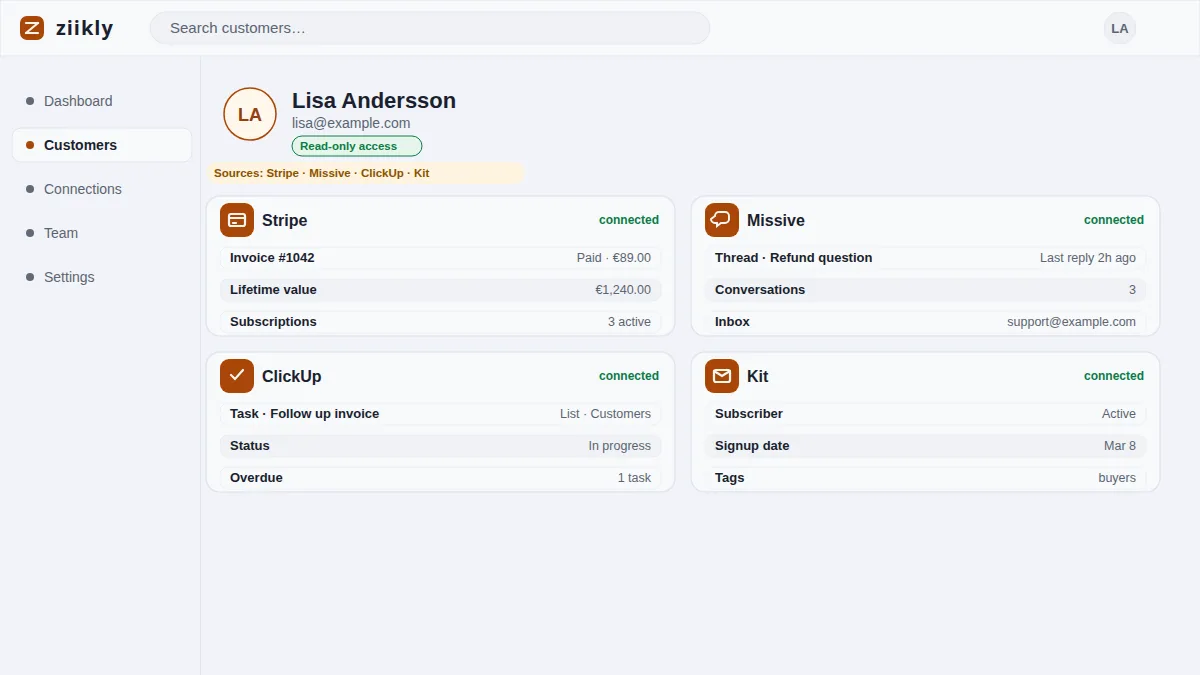The height and width of the screenshot is (675, 1200).
Task: Click the Paid · €89.00 value
Action: click(x=614, y=258)
